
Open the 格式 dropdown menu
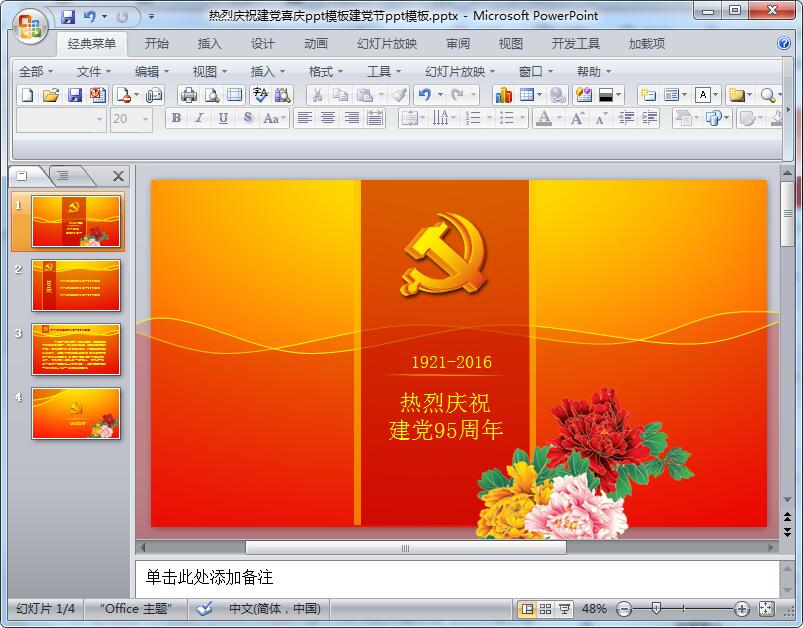click(x=326, y=72)
